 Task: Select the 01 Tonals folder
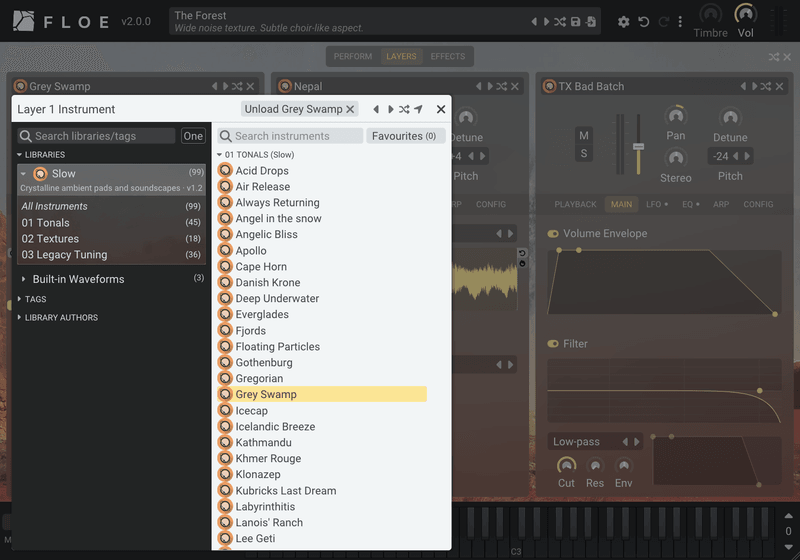[111, 223]
